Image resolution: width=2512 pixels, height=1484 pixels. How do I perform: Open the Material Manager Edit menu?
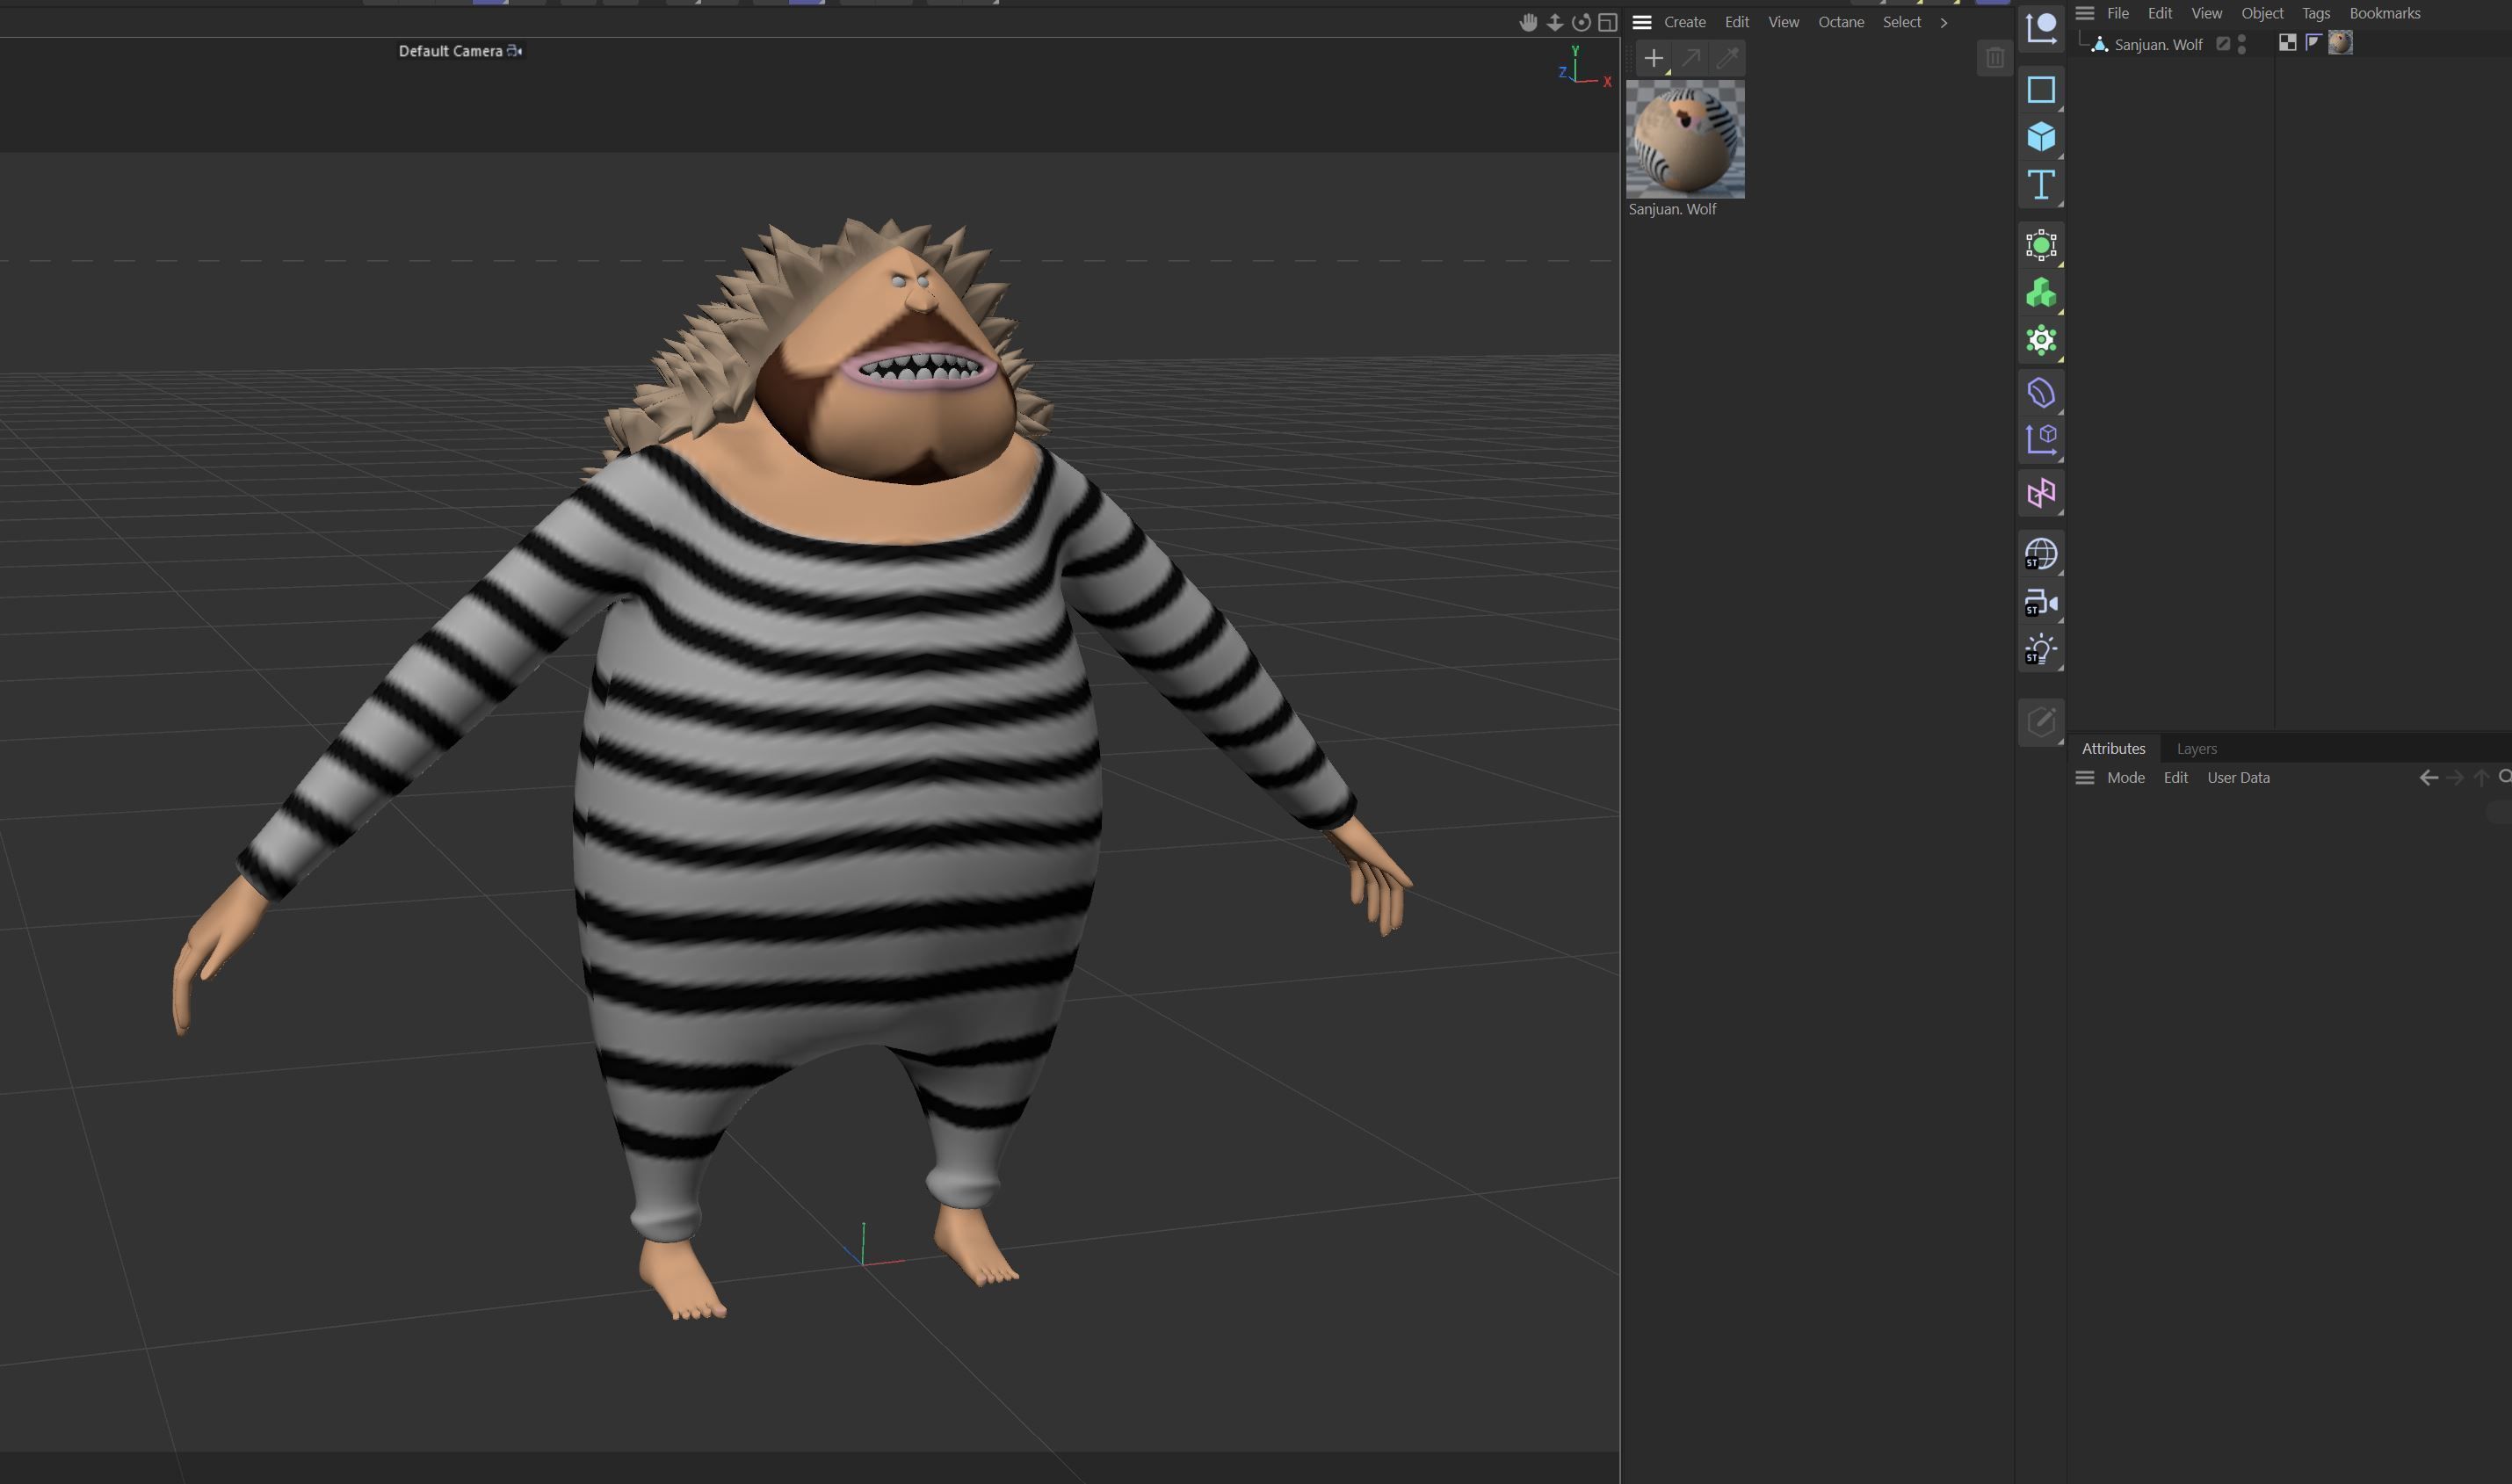[1736, 22]
